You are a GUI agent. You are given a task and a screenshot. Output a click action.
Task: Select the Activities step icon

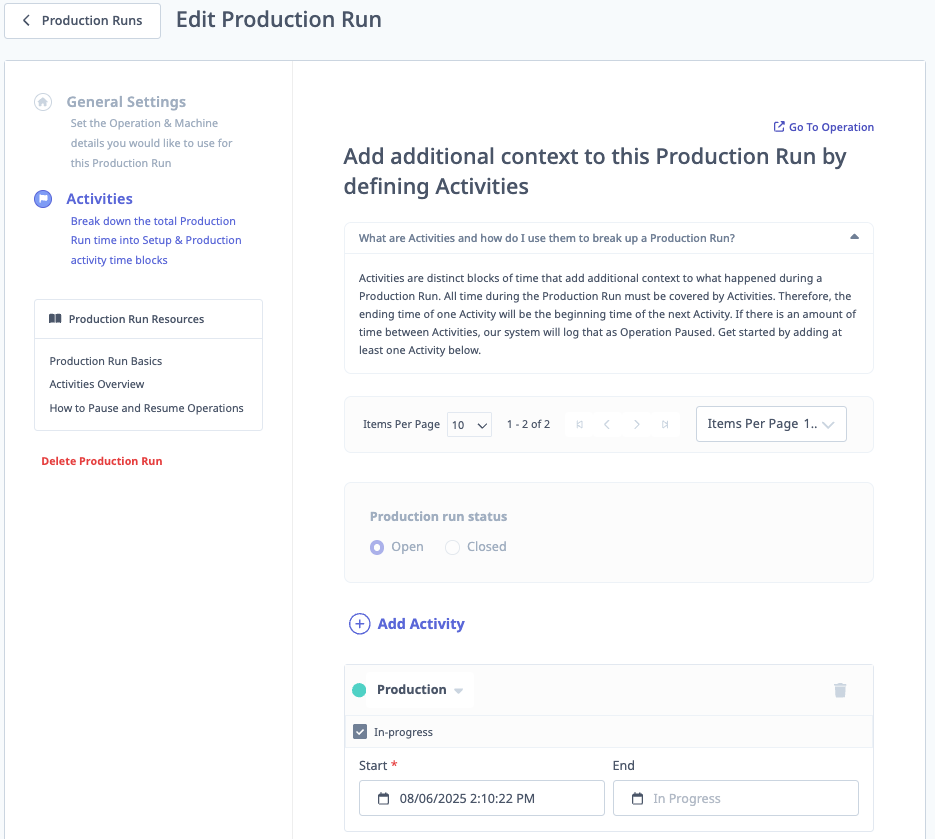click(42, 198)
